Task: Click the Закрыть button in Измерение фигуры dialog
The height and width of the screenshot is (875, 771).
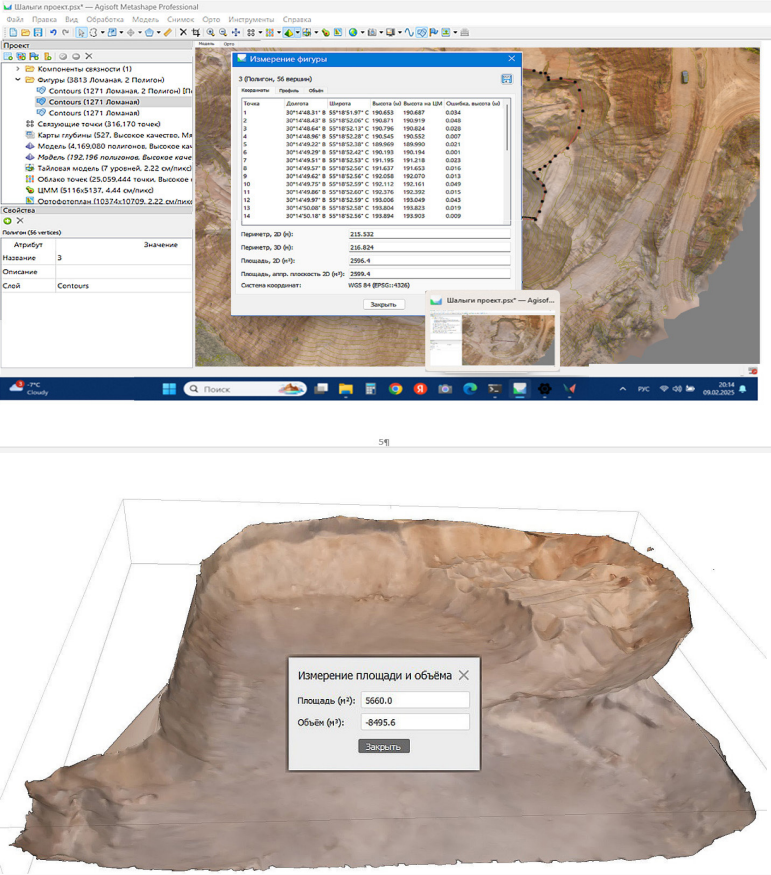Action: click(x=383, y=304)
